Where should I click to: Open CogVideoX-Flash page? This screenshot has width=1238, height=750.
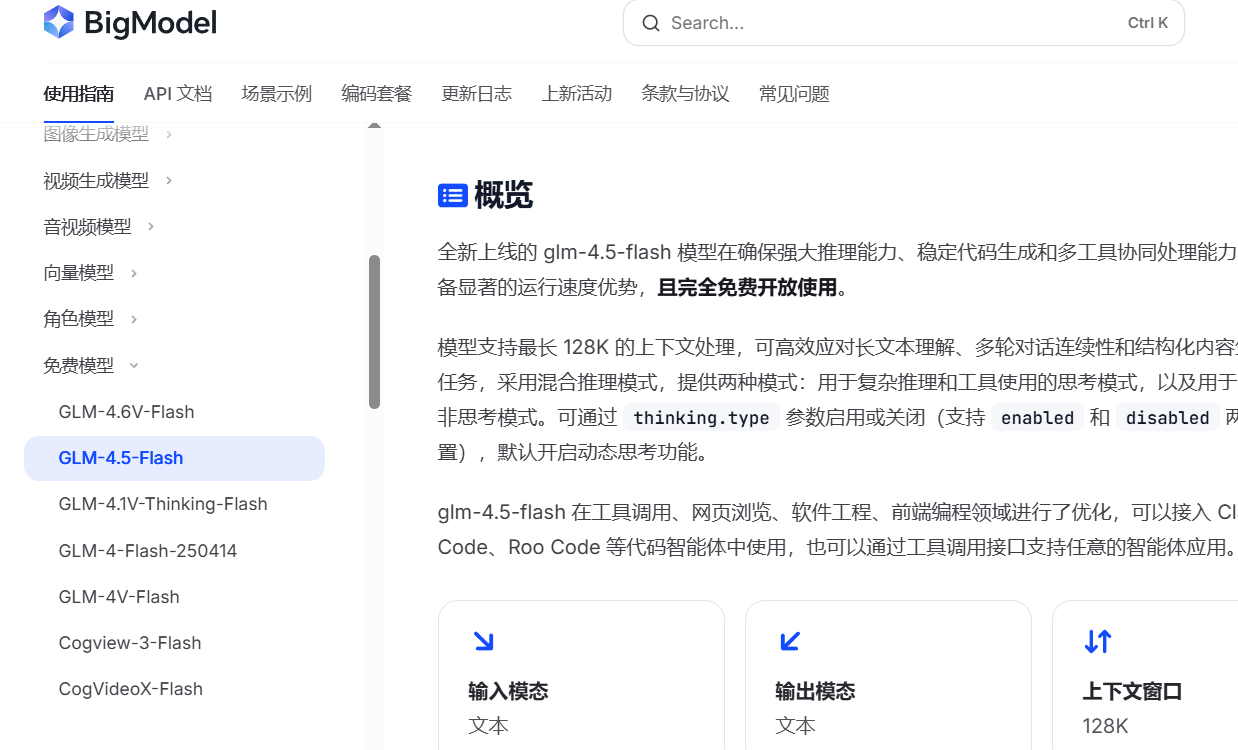[174, 689]
